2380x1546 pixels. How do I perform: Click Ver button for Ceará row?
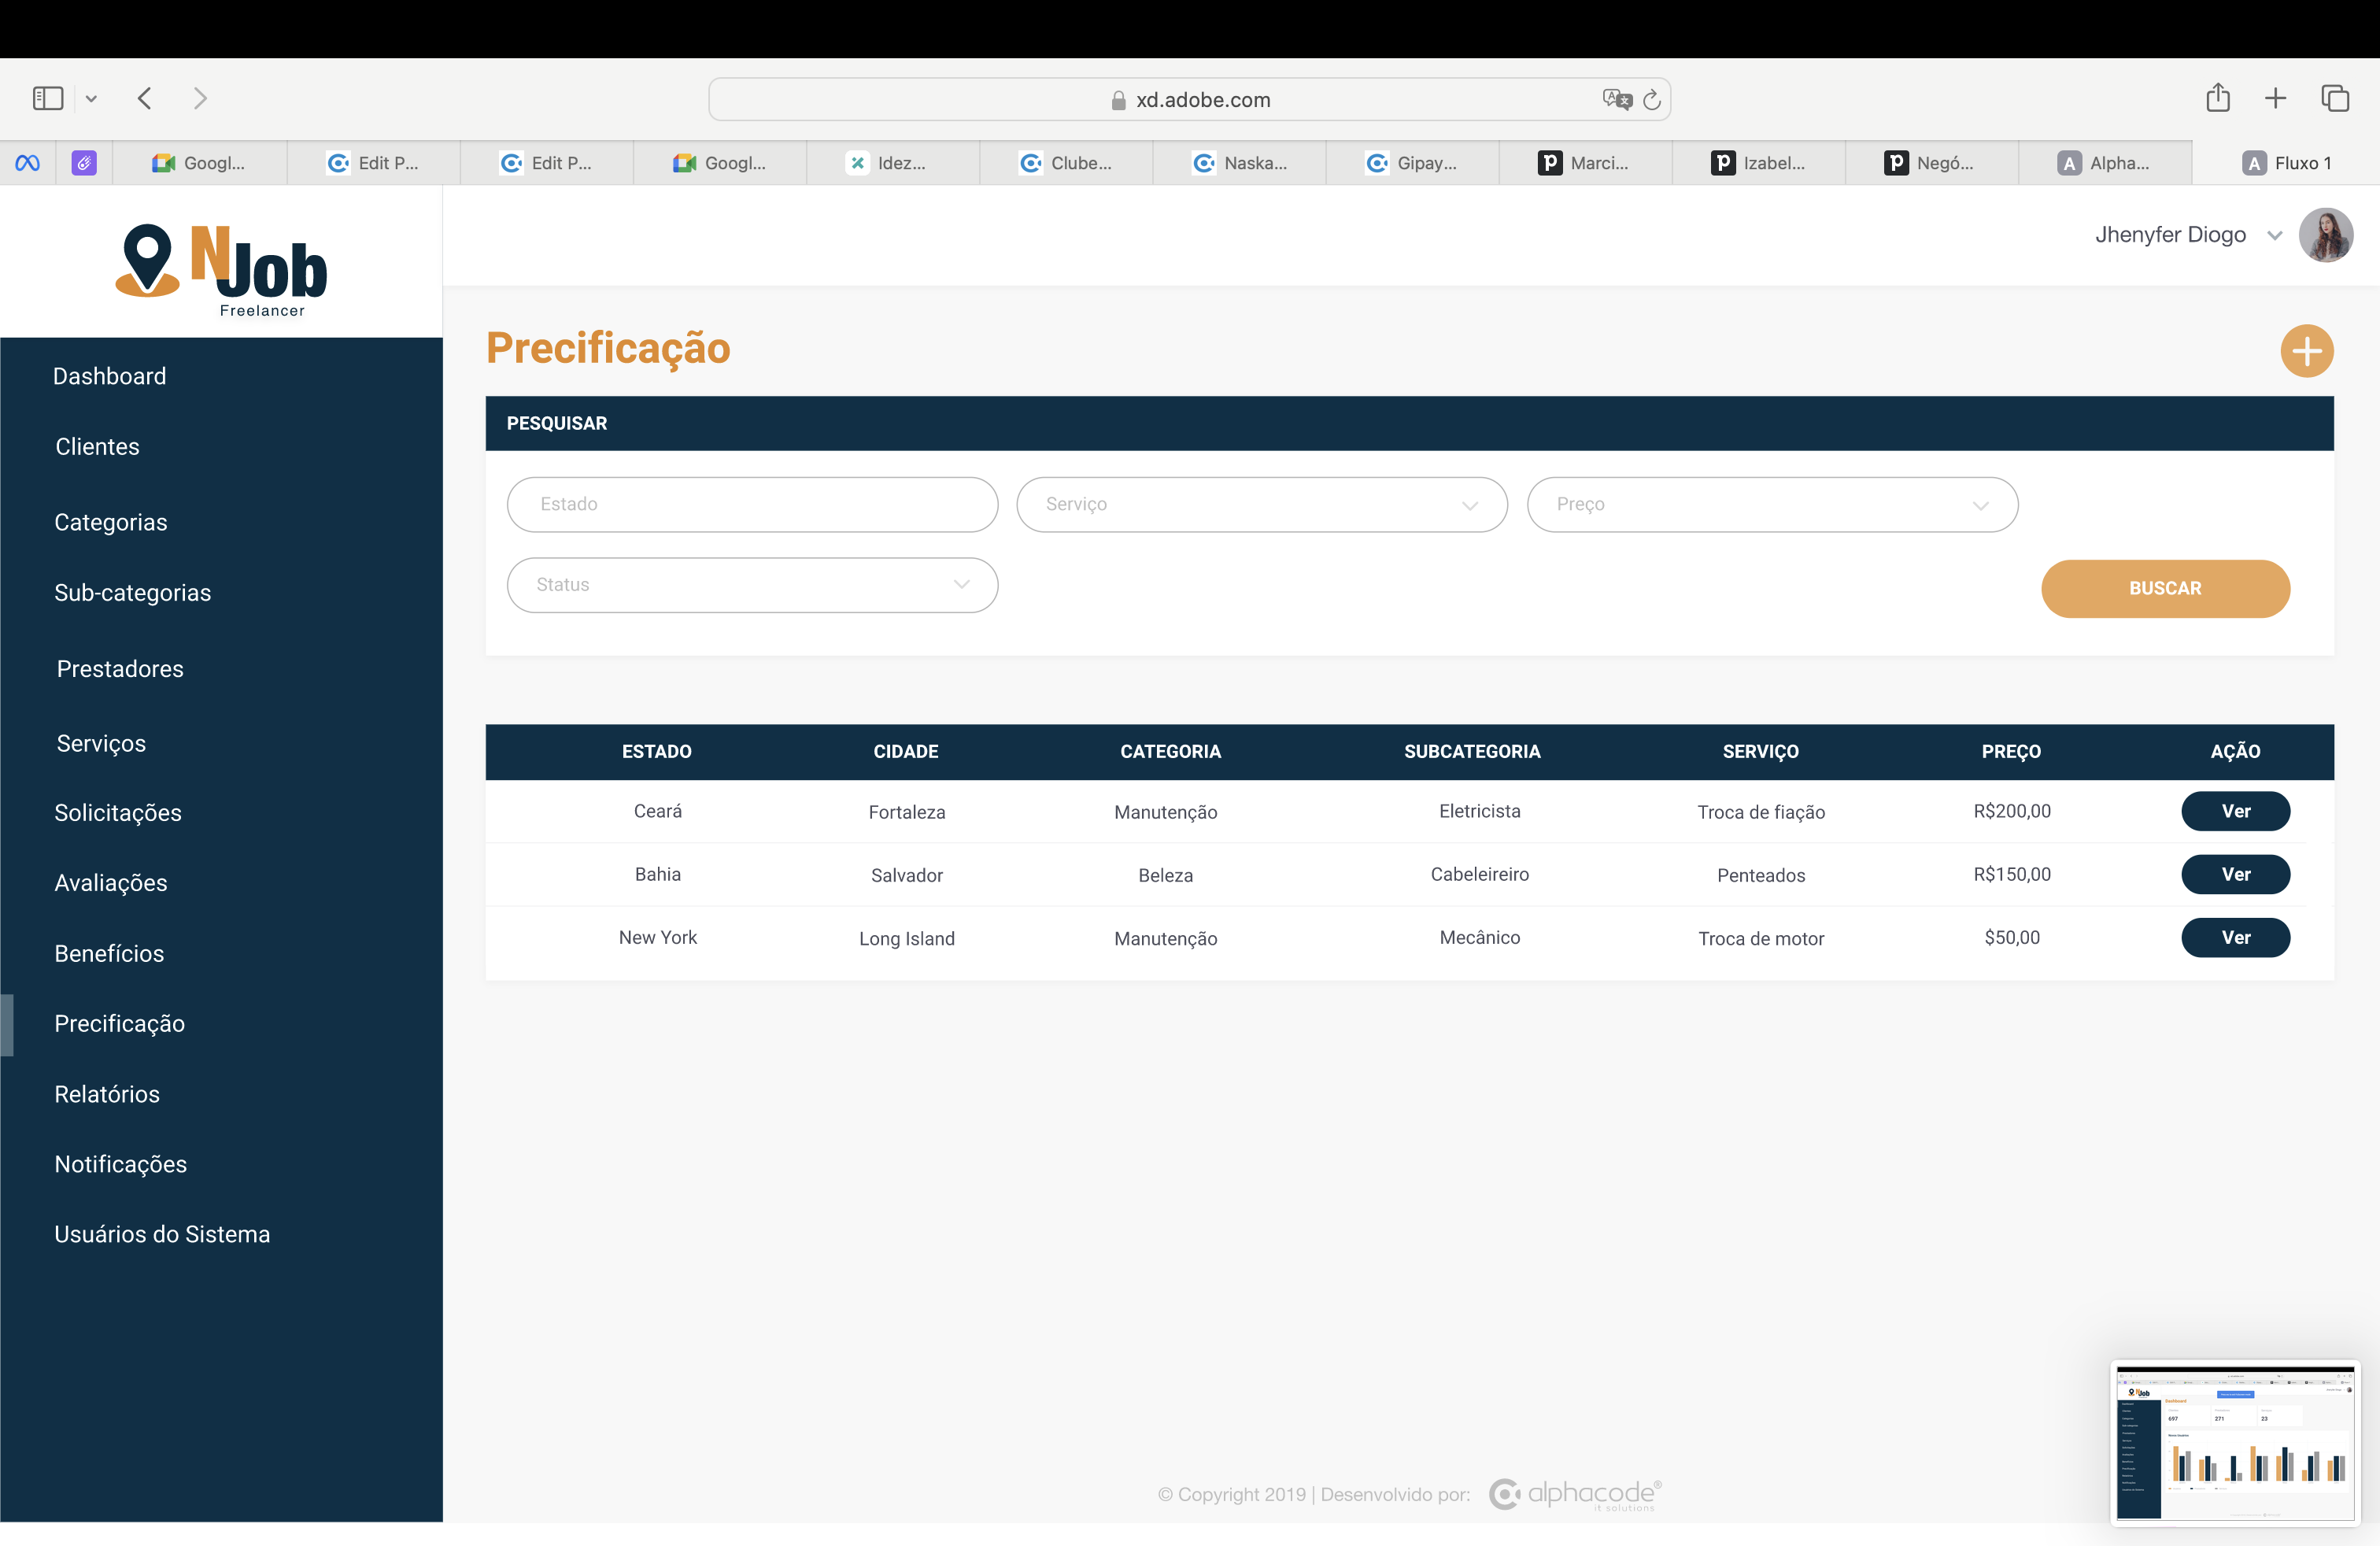tap(2235, 811)
